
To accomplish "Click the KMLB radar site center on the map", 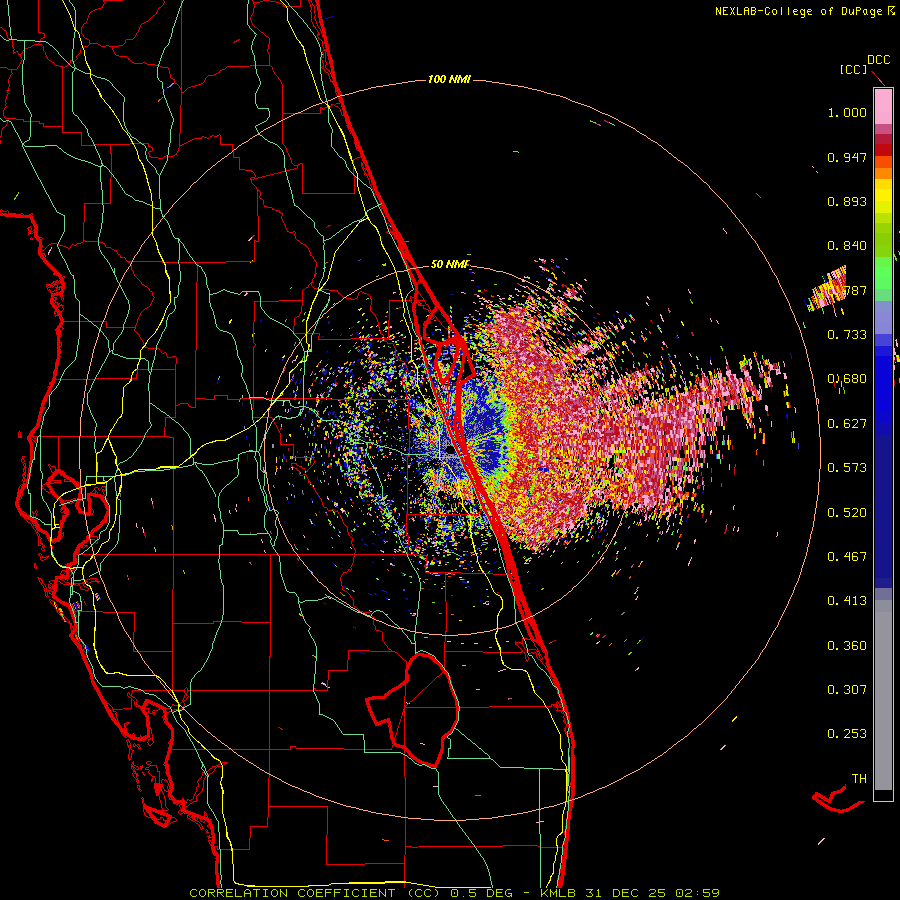I will (451, 451).
